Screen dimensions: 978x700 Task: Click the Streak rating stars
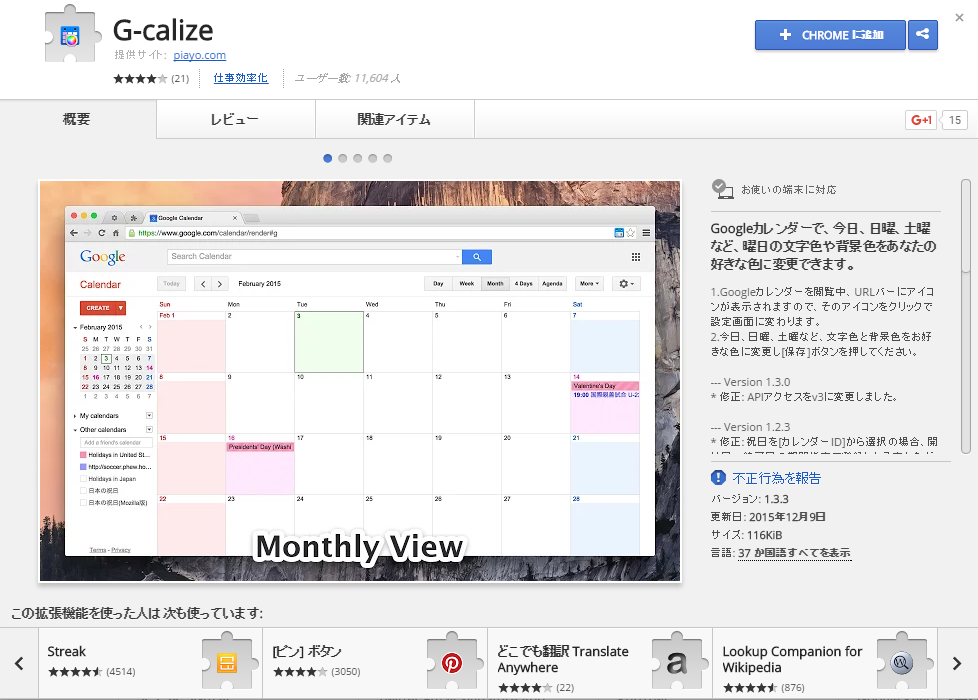point(75,672)
